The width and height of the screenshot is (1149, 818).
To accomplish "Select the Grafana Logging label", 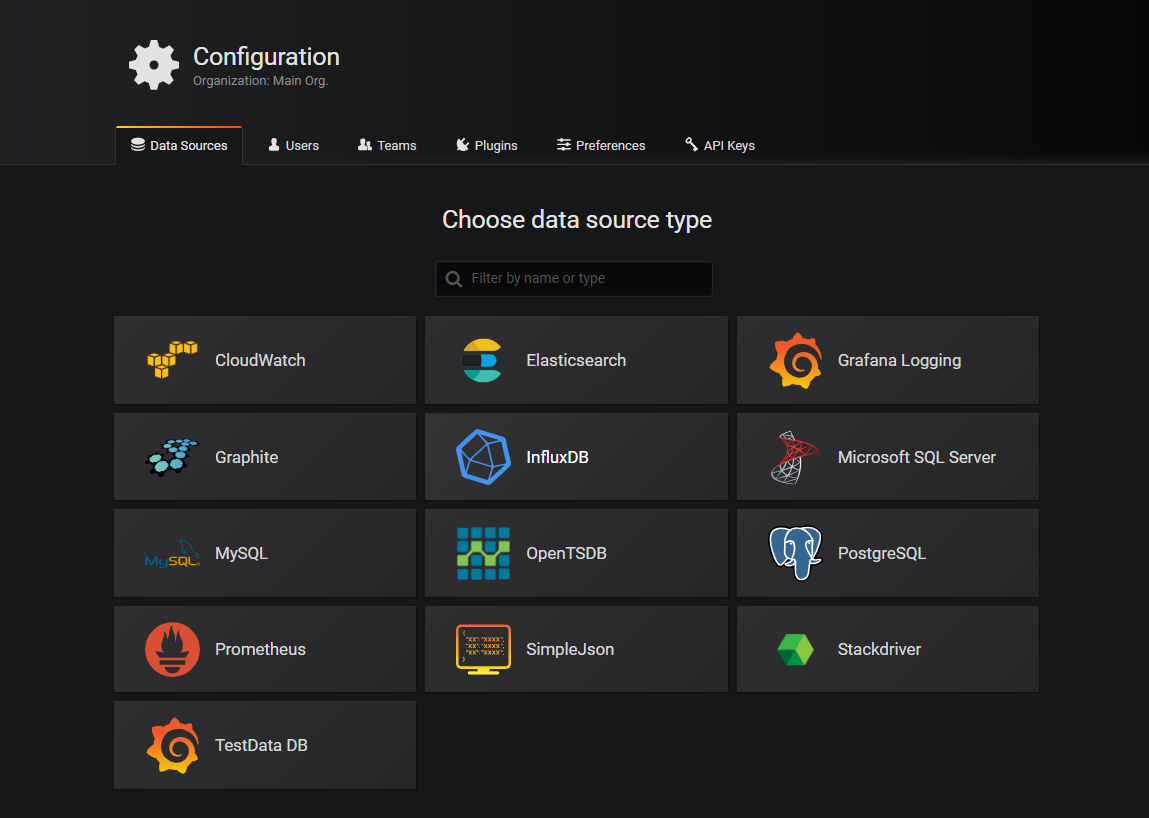I will [899, 361].
